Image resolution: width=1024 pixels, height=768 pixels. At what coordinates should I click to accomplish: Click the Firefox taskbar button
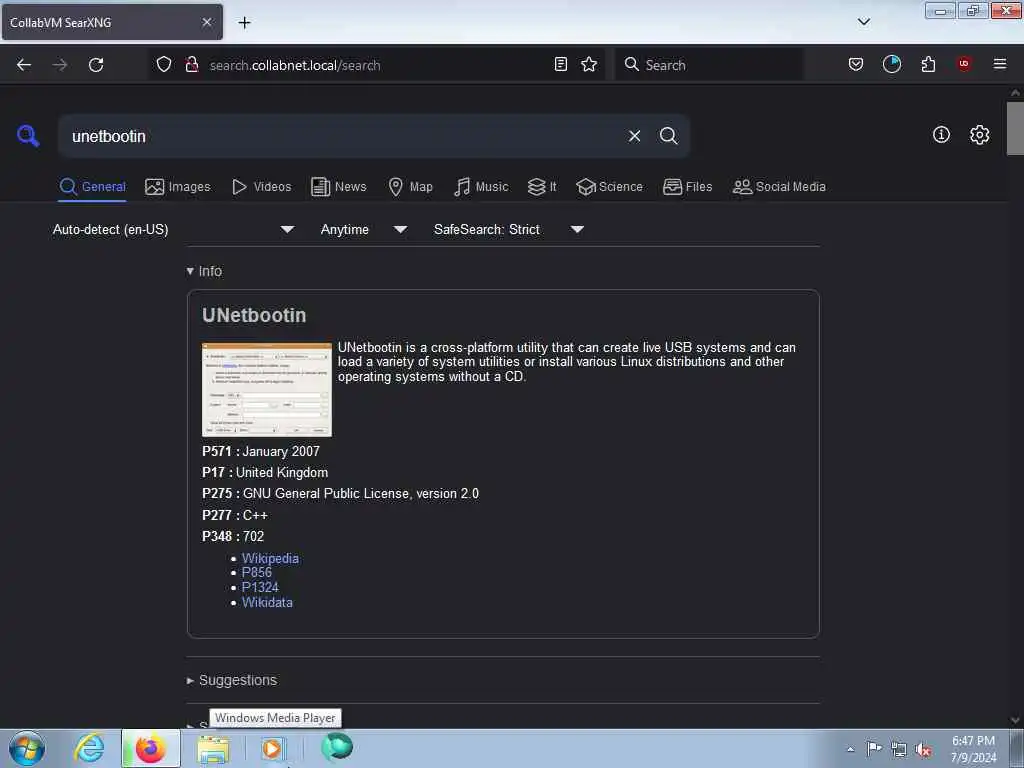tap(150, 748)
